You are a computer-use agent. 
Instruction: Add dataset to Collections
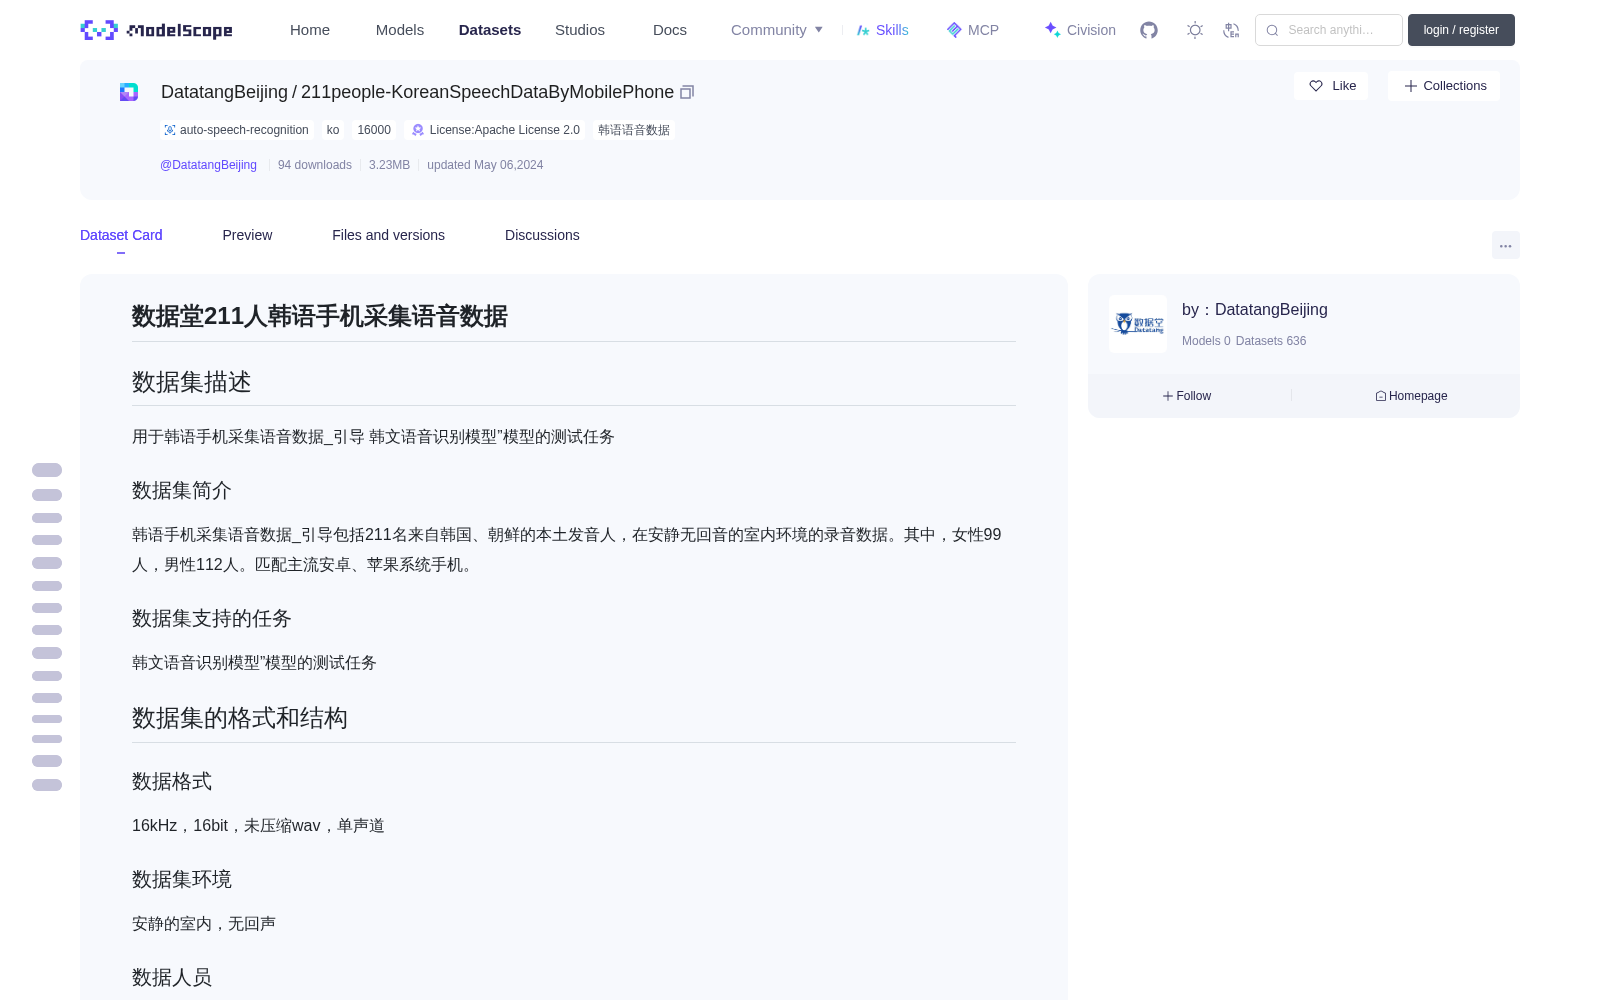click(x=1444, y=86)
